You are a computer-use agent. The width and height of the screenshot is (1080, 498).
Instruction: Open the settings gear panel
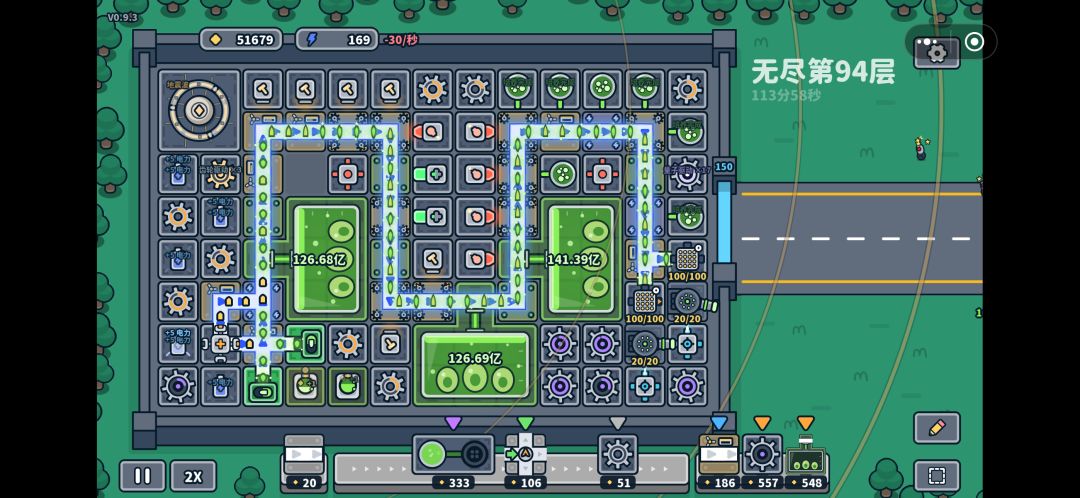[936, 52]
